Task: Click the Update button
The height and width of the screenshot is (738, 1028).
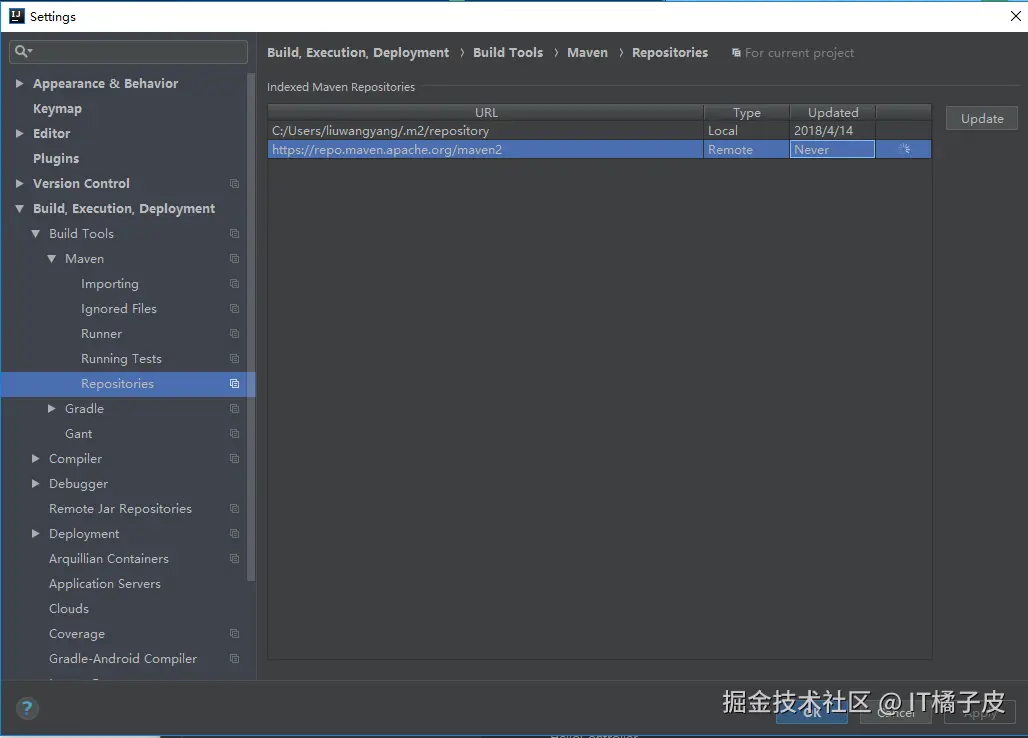Action: tap(982, 119)
